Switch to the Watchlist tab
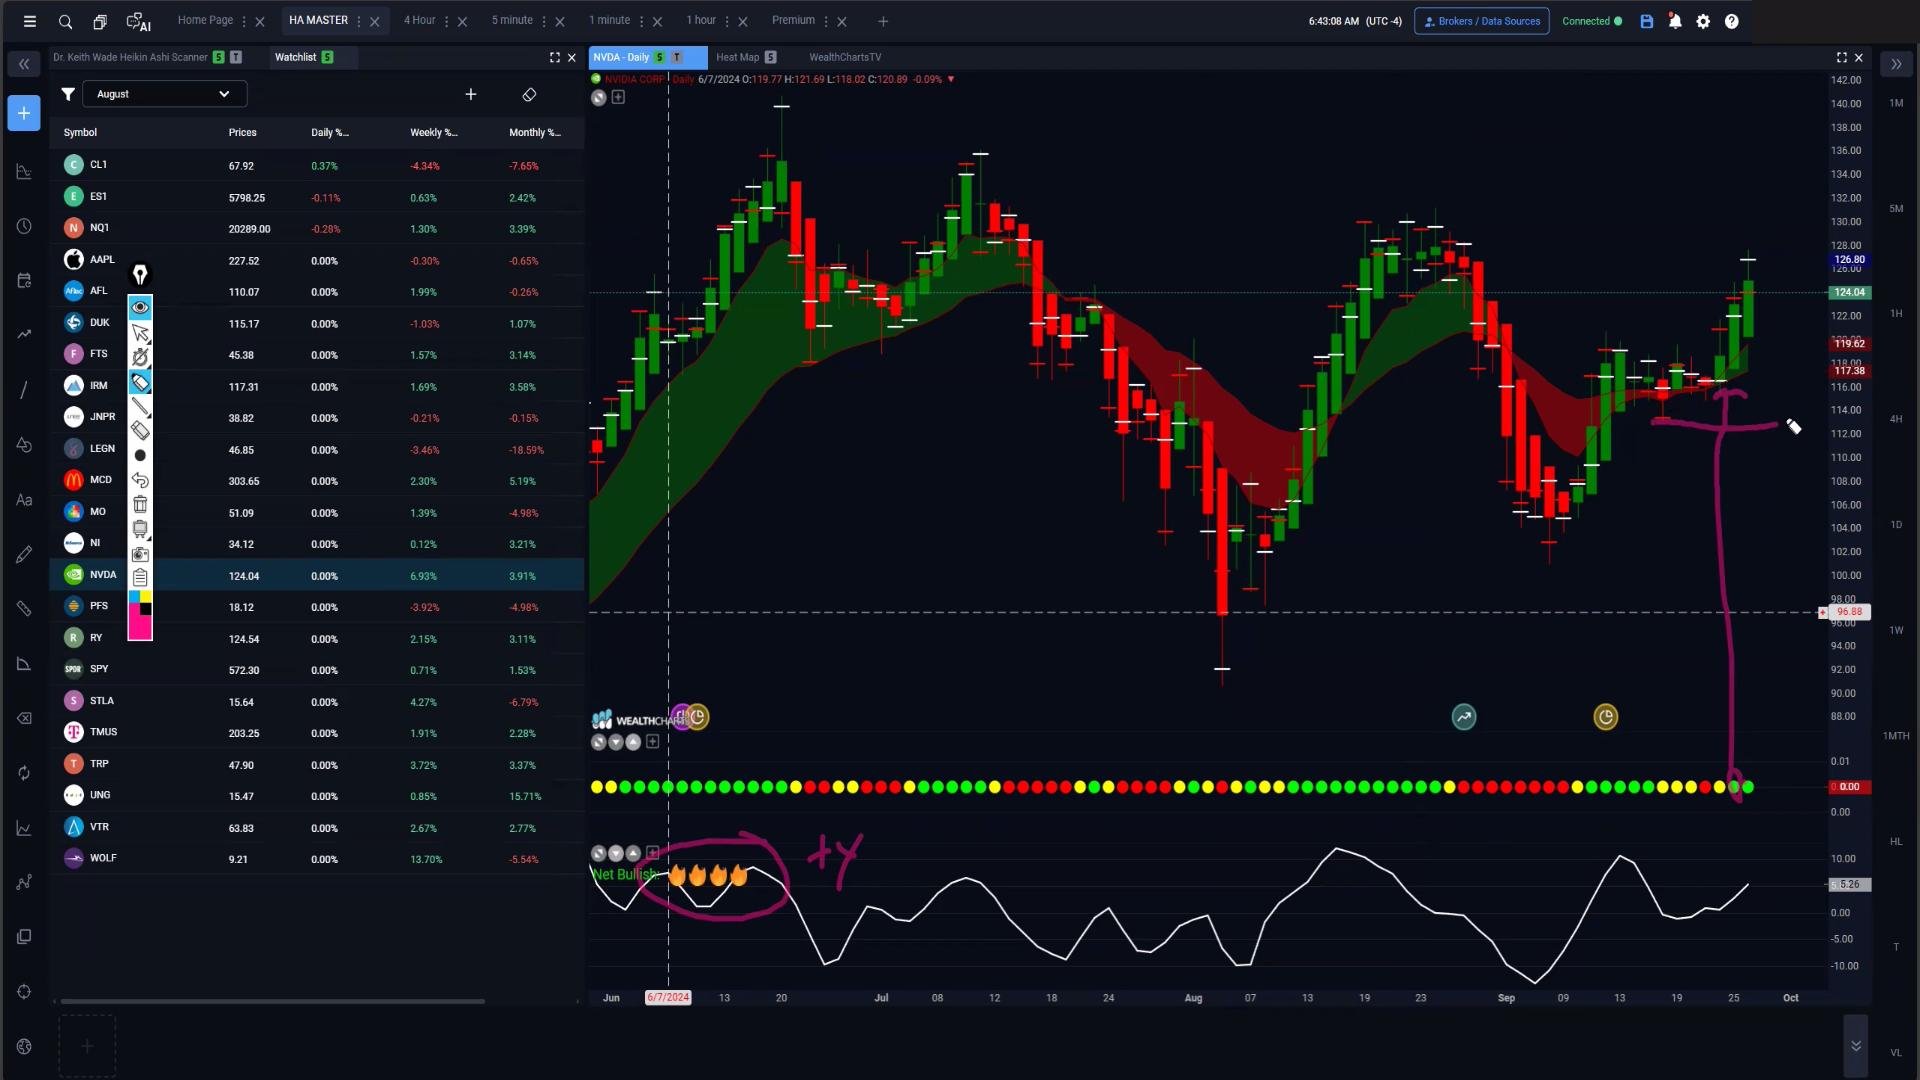 click(295, 57)
